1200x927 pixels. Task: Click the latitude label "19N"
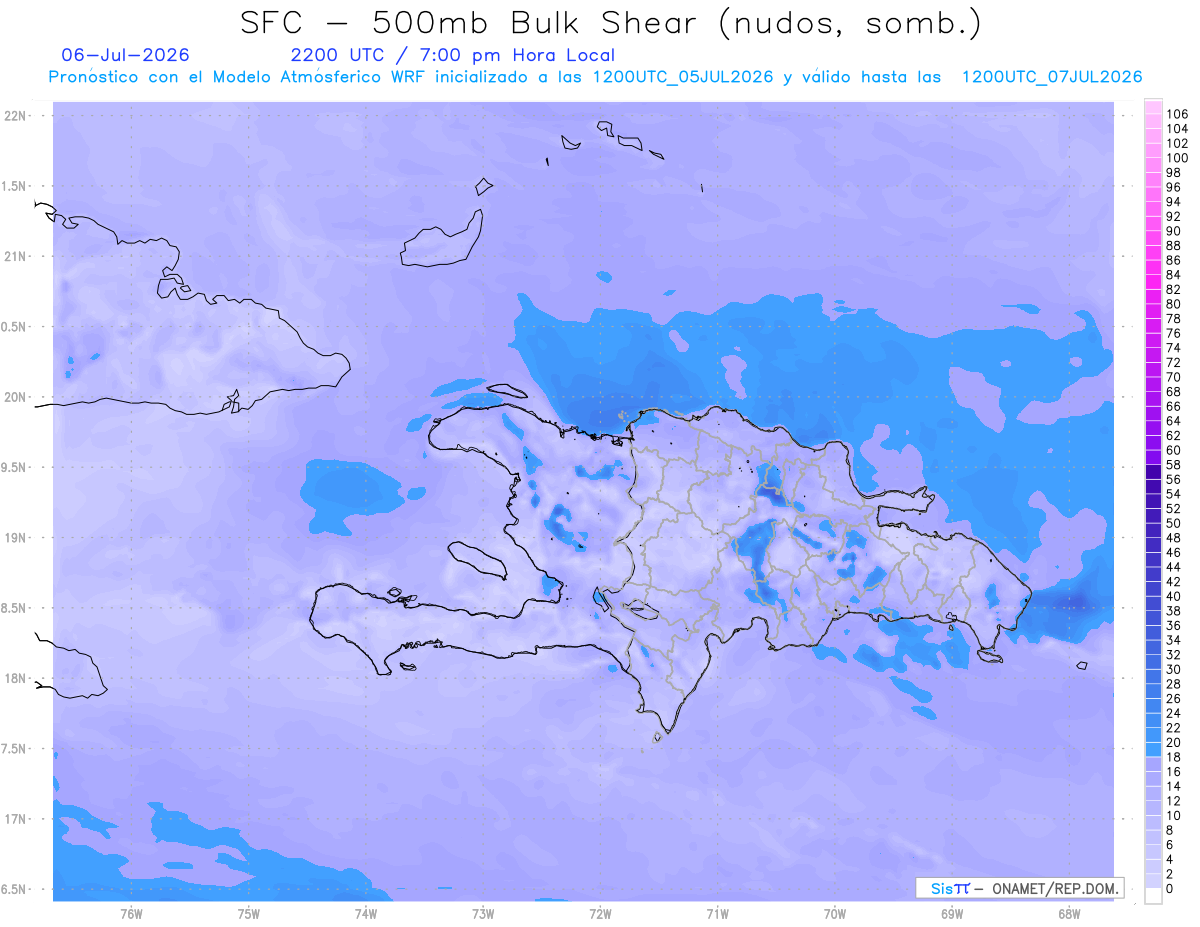pos(16,538)
